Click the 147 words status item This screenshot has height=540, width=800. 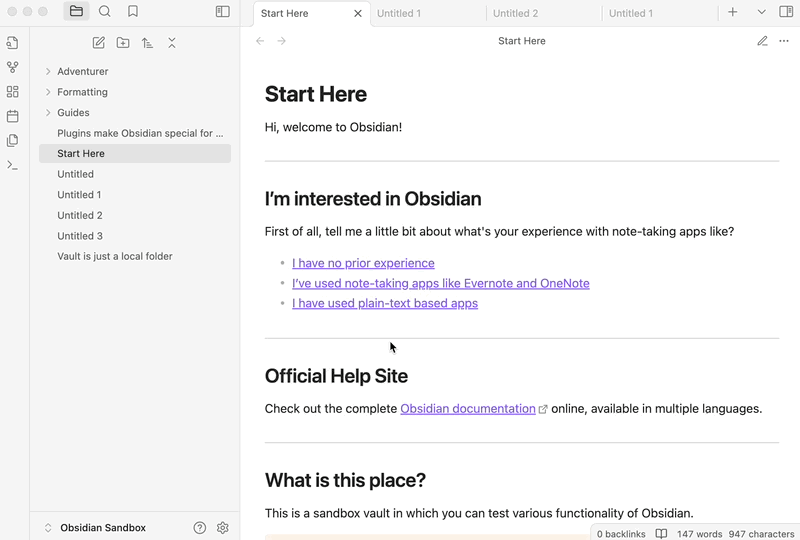(699, 534)
